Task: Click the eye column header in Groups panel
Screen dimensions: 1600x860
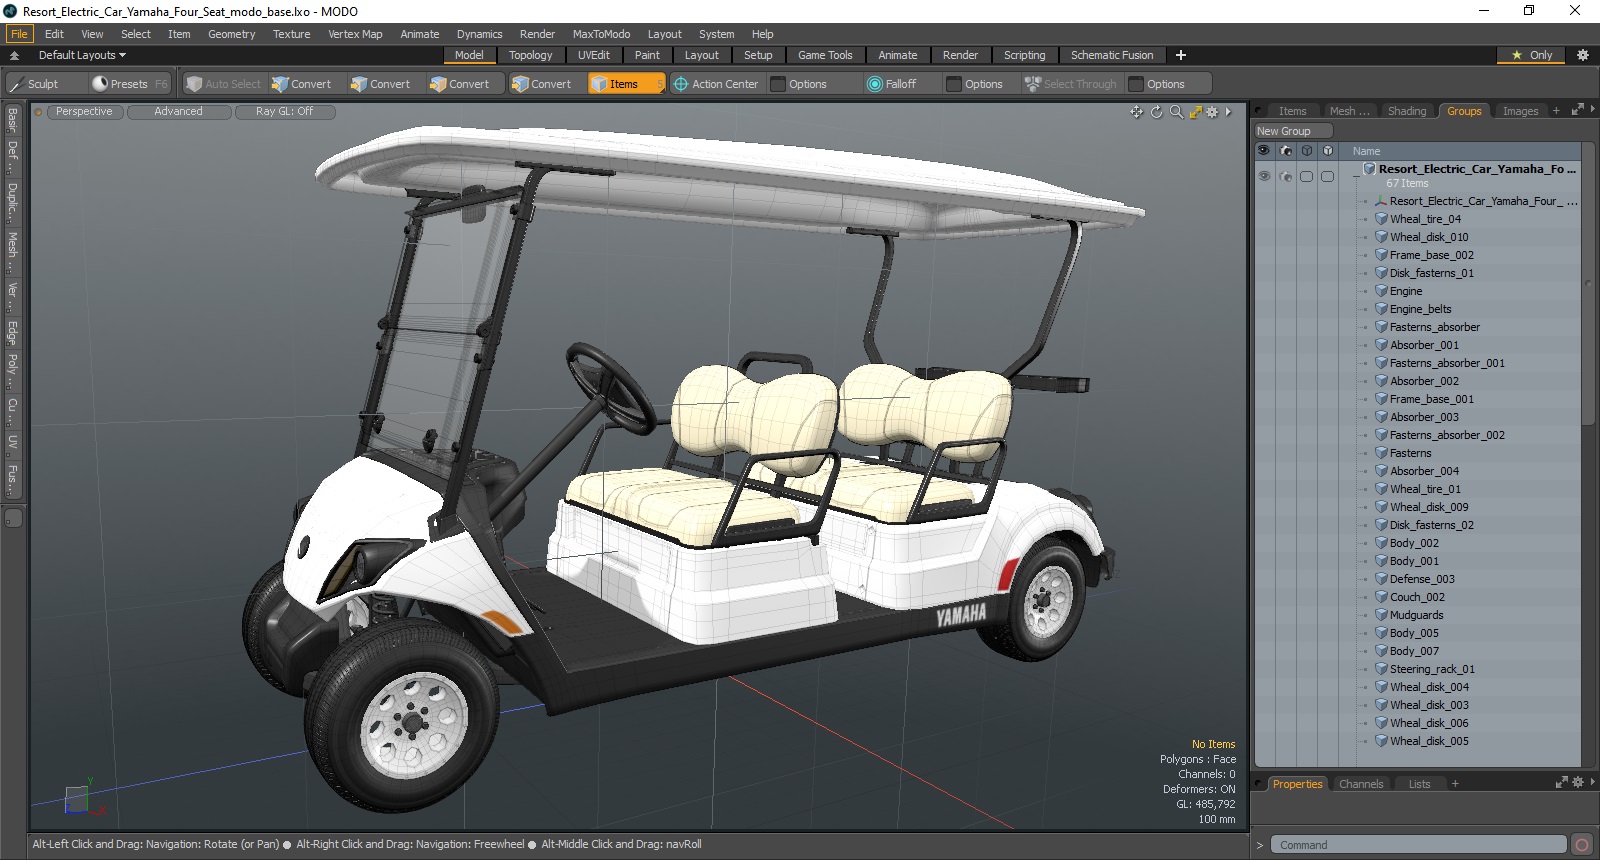Action: pos(1264,151)
